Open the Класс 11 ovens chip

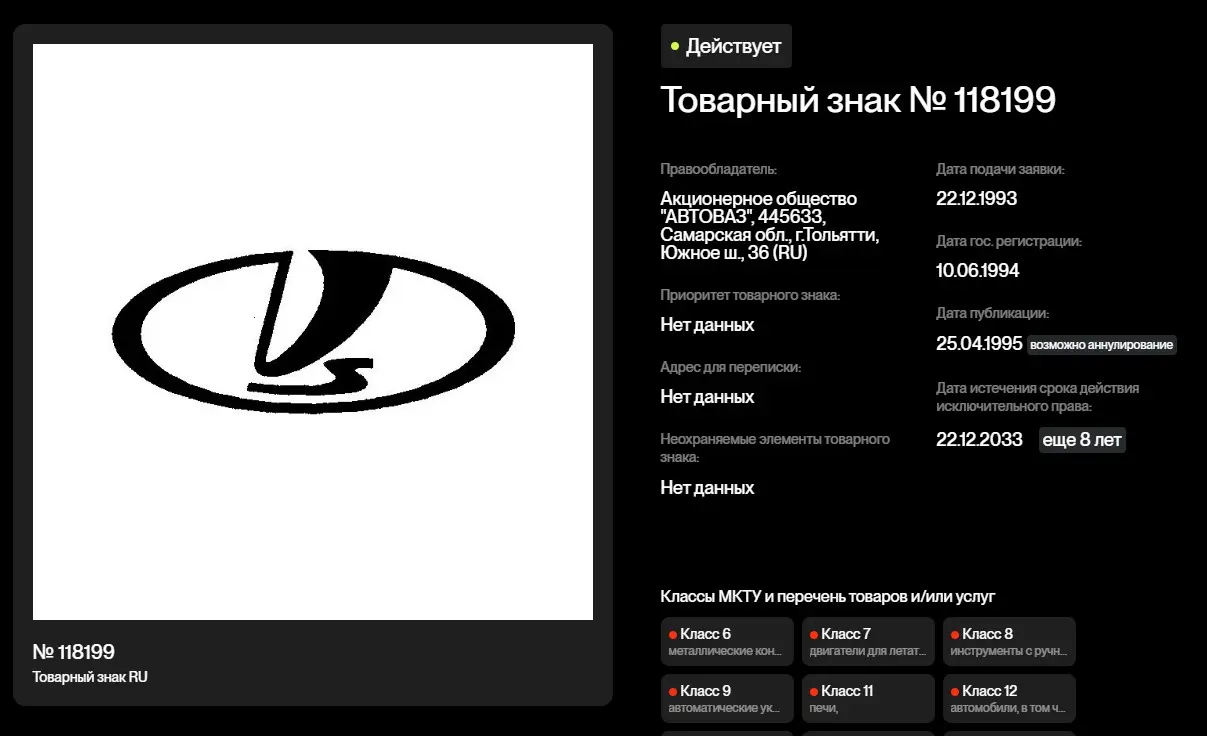pos(868,699)
